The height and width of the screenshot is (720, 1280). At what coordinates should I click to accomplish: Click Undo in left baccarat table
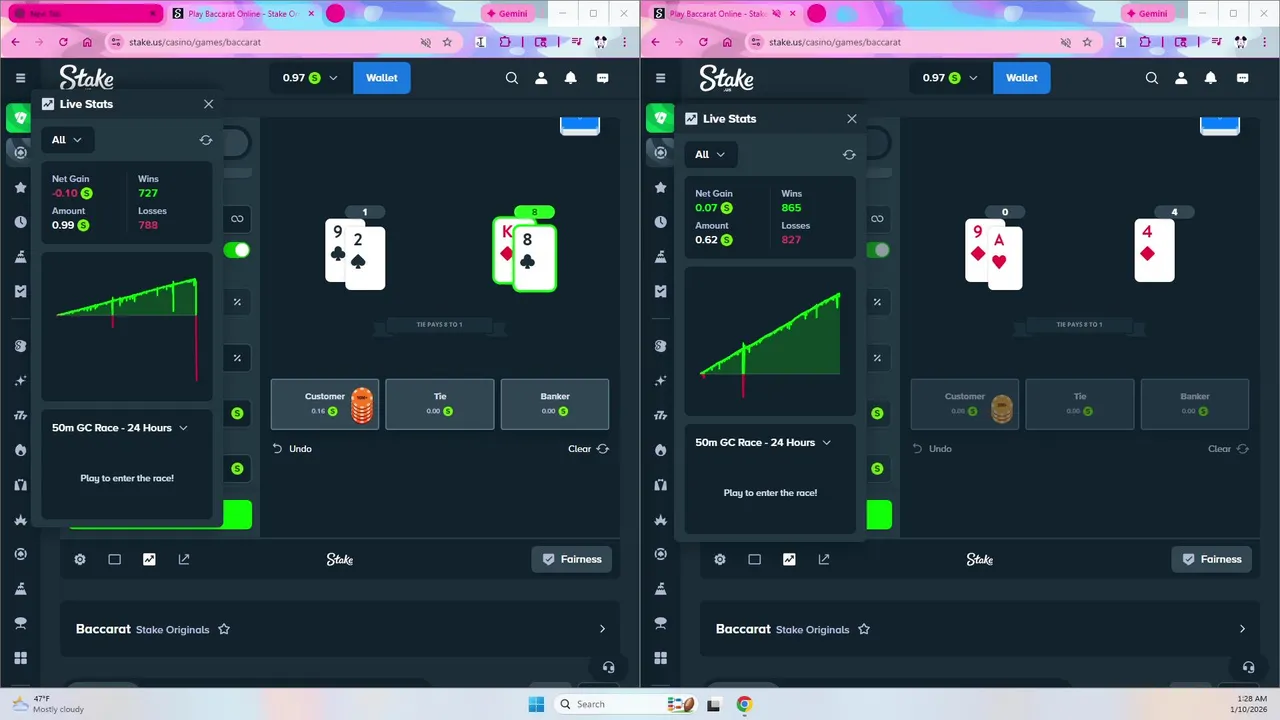(x=292, y=449)
